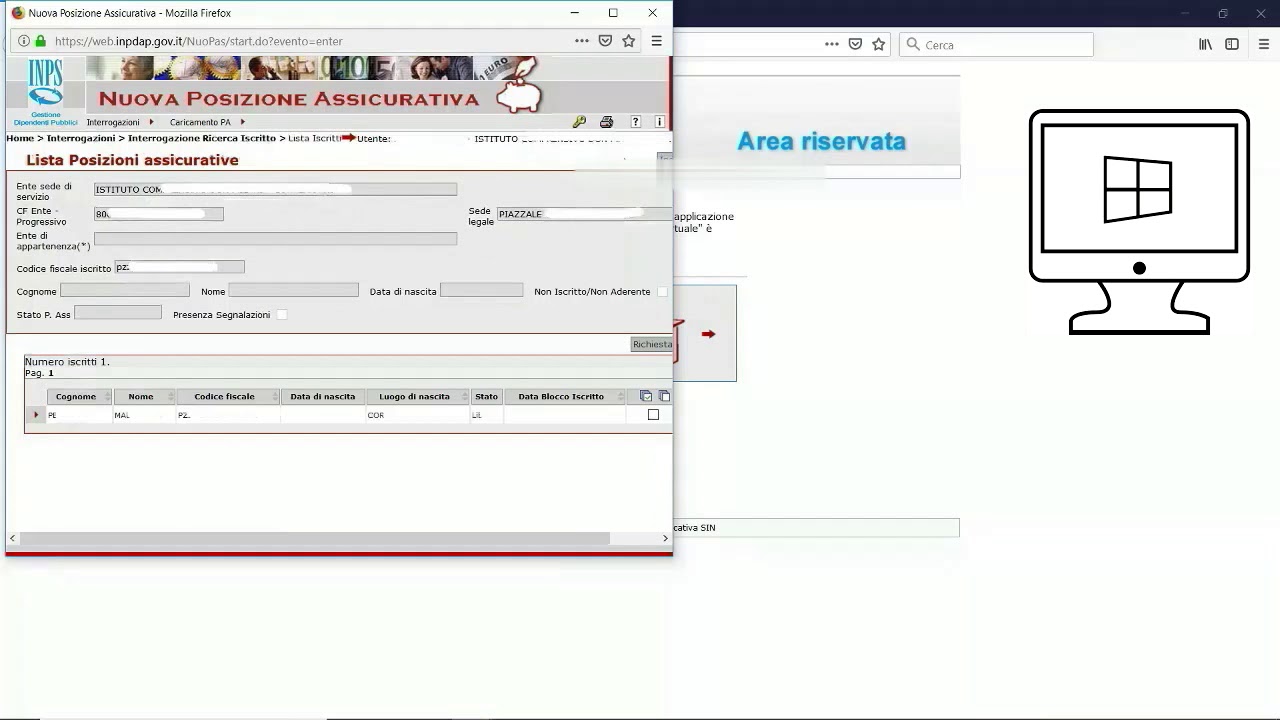Click Interrogazione Ricerca Iscritto breadcrumb
This screenshot has width=1280, height=720.
[x=202, y=138]
